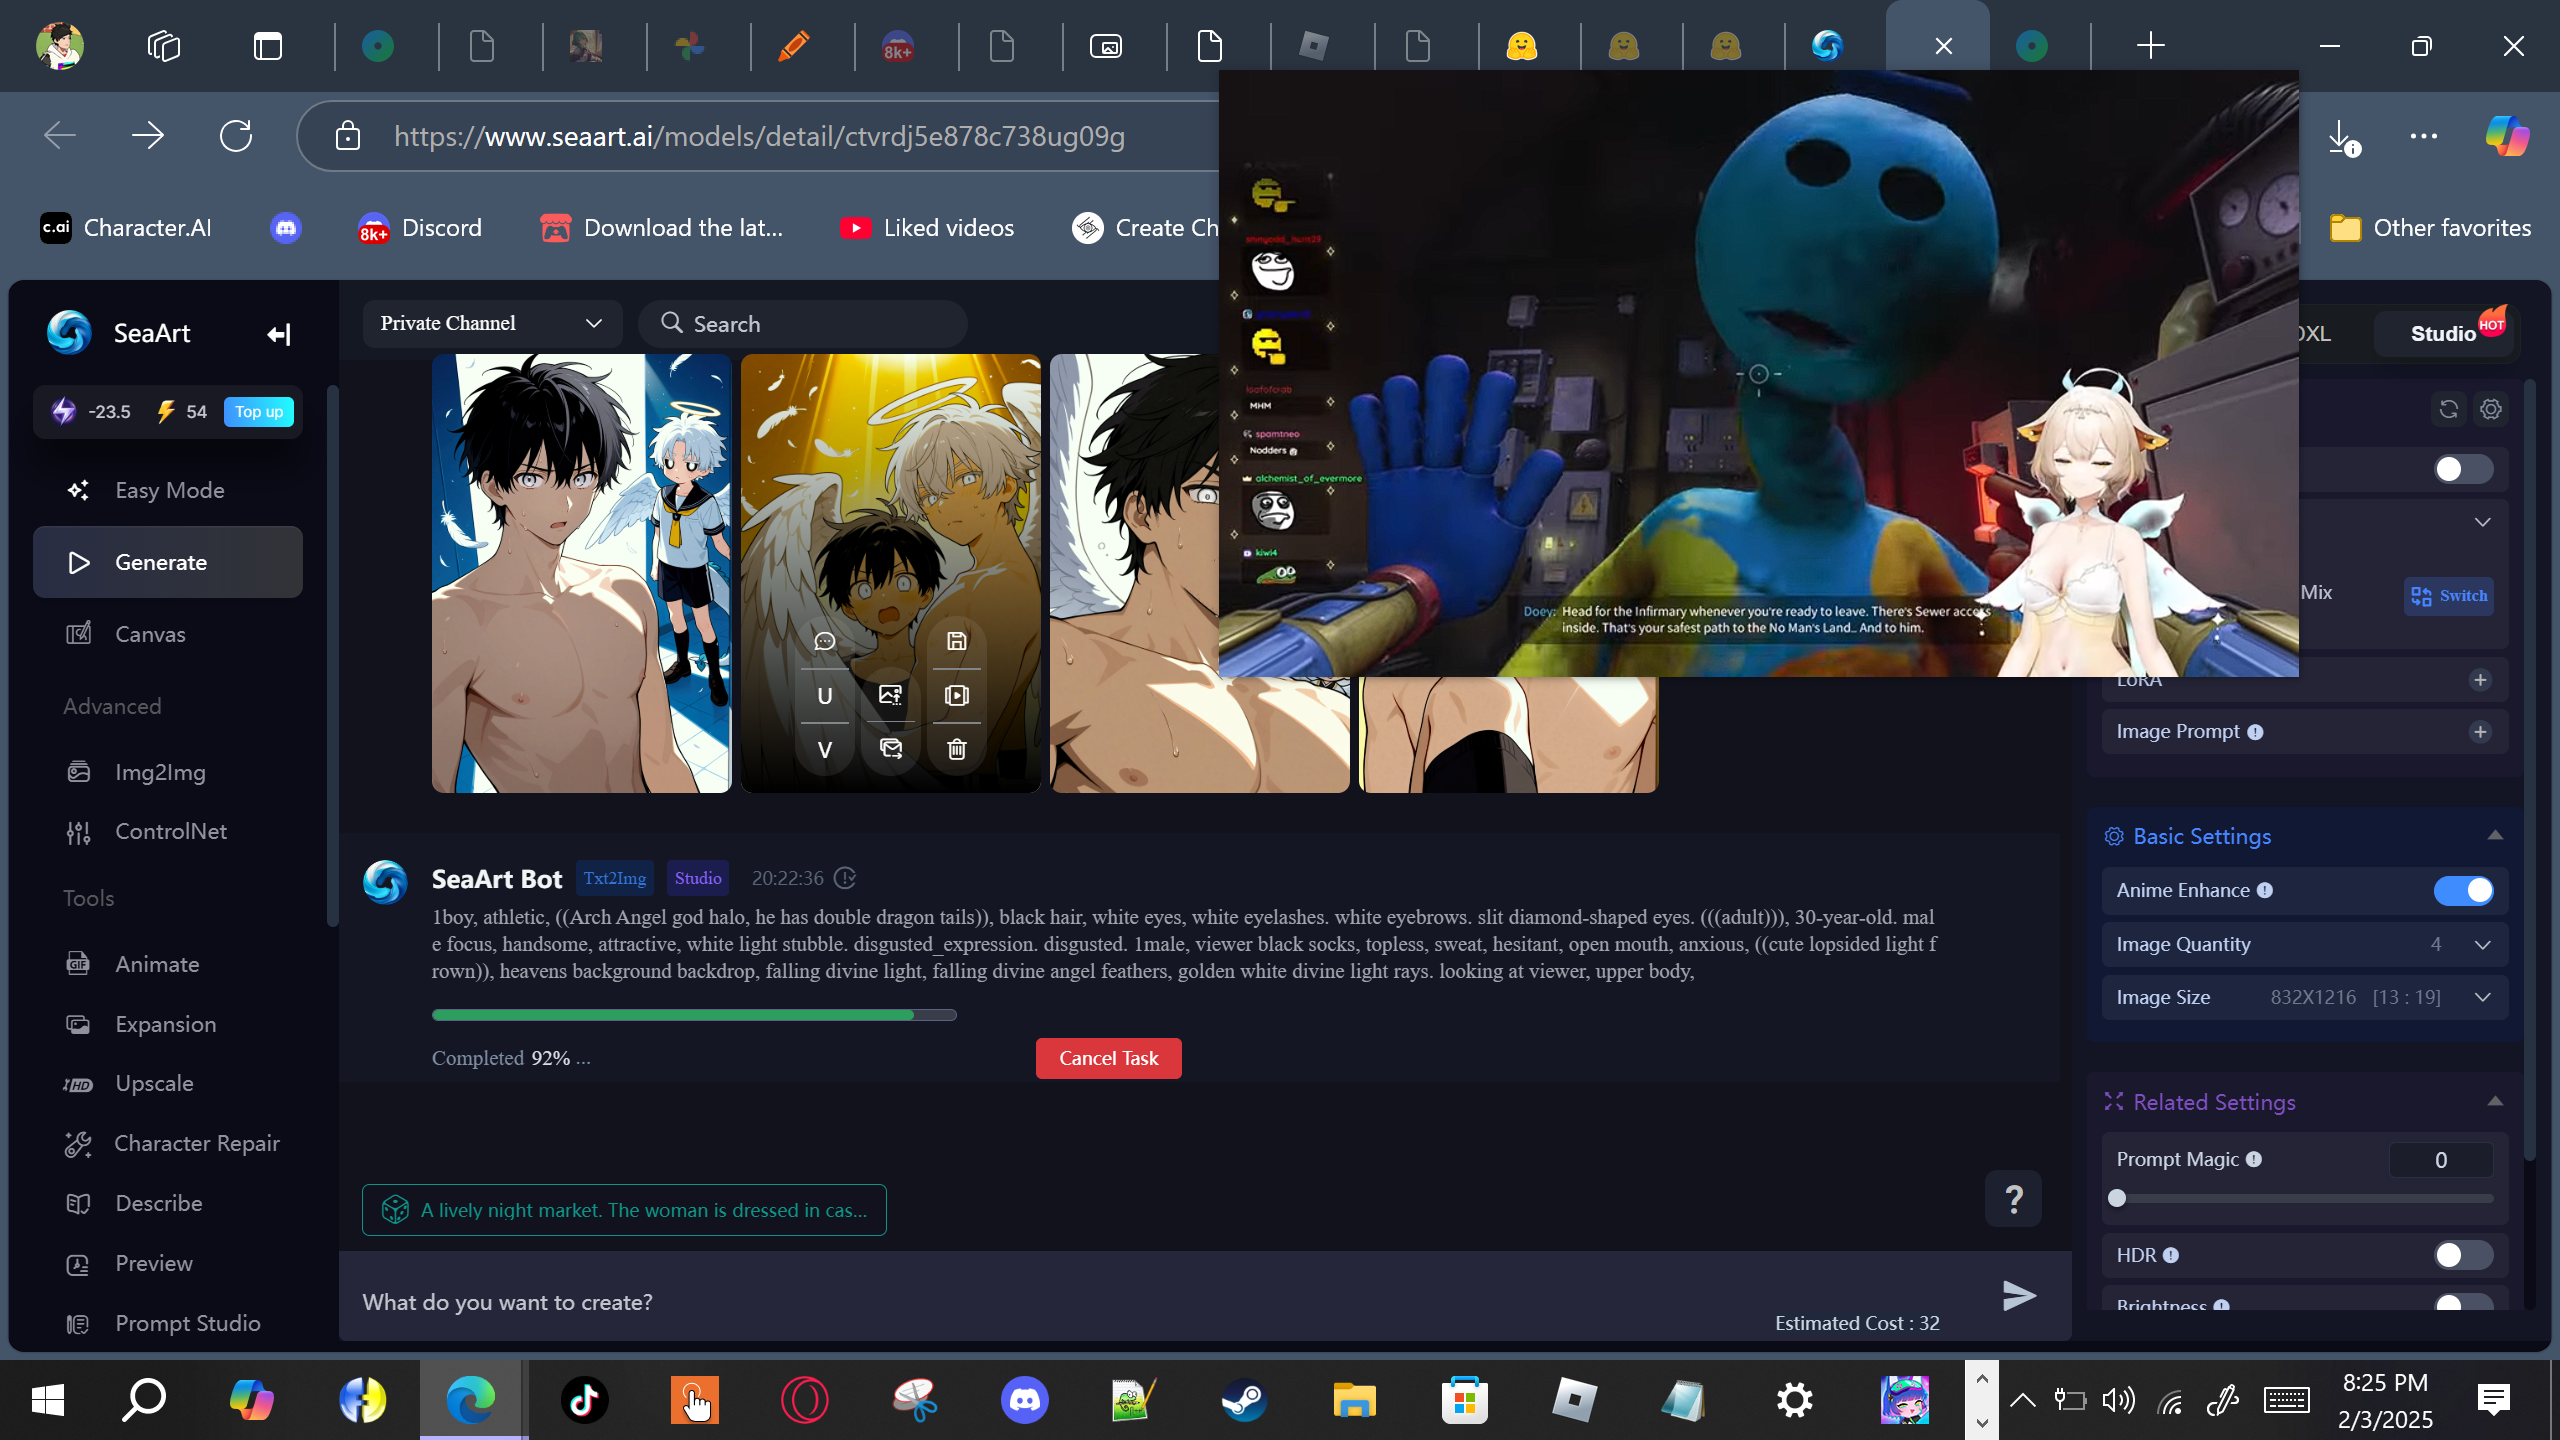Open the Image Size dropdown
This screenshot has height=1440, width=2560.
[2304, 997]
